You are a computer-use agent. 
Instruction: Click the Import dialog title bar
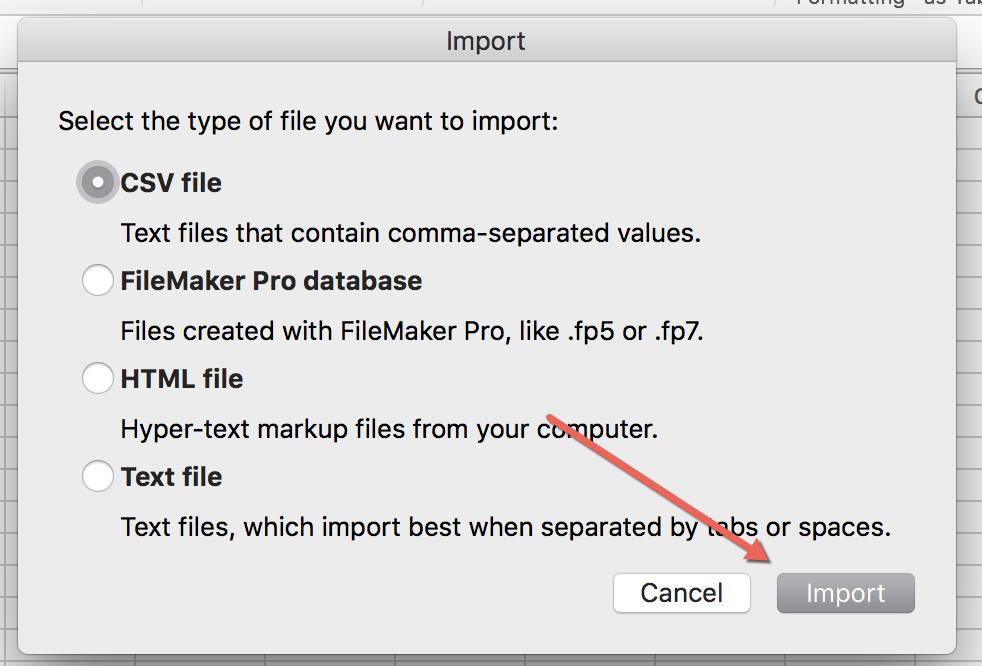pyautogui.click(x=487, y=41)
